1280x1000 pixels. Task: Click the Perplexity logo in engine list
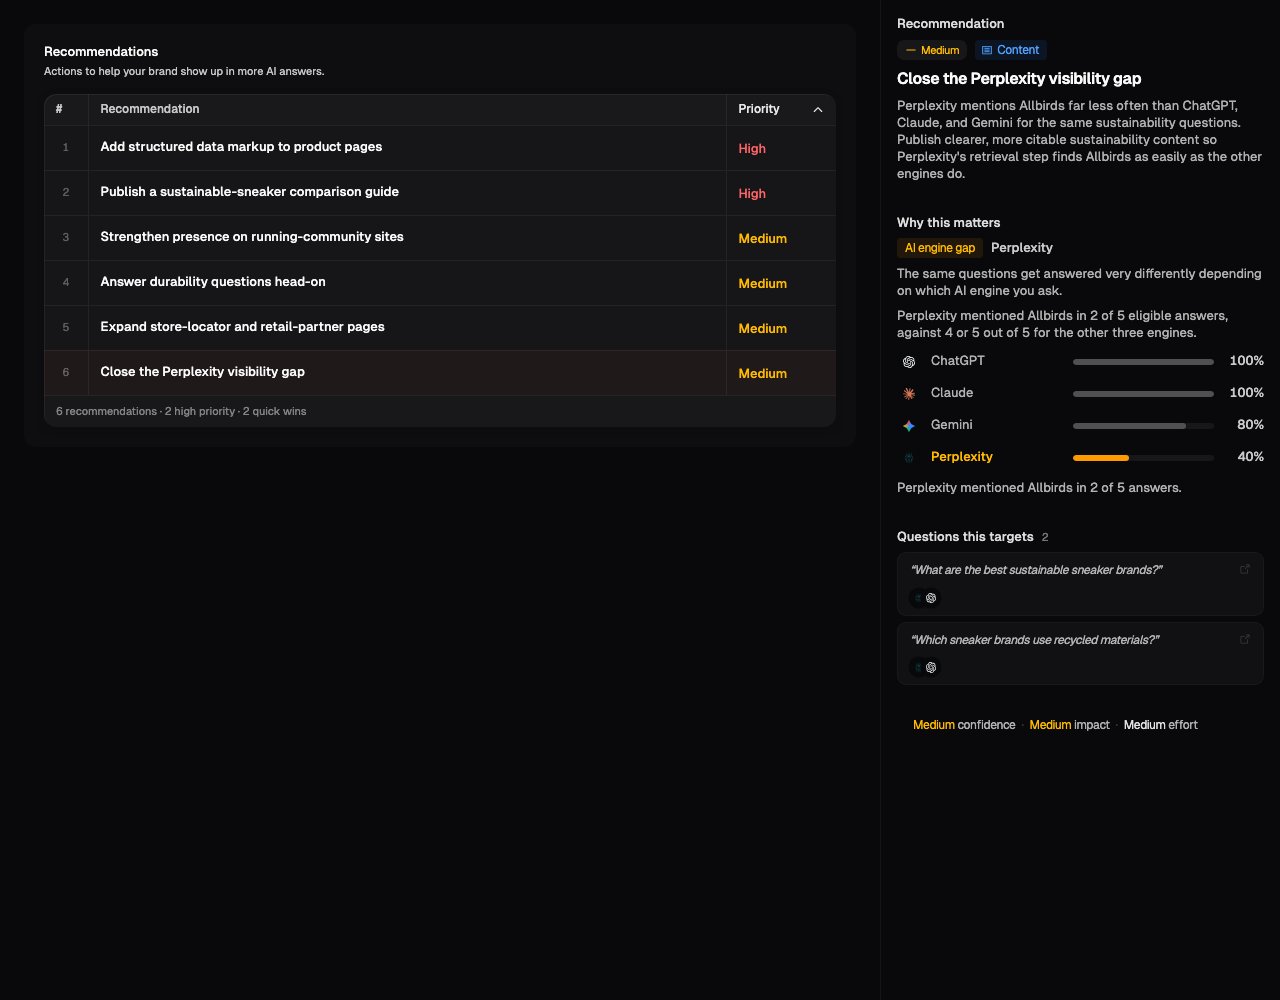coord(909,457)
